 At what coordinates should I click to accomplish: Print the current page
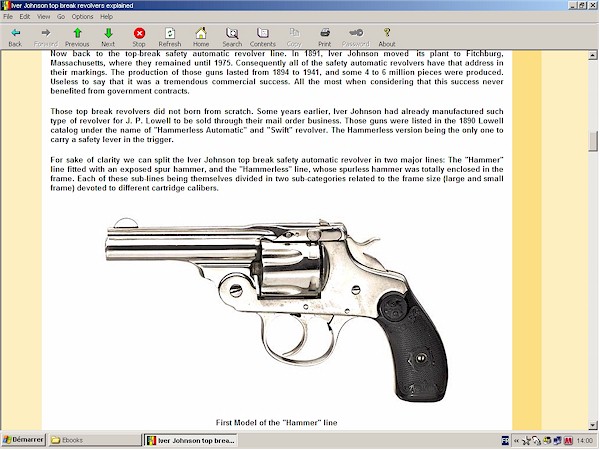[x=324, y=37]
